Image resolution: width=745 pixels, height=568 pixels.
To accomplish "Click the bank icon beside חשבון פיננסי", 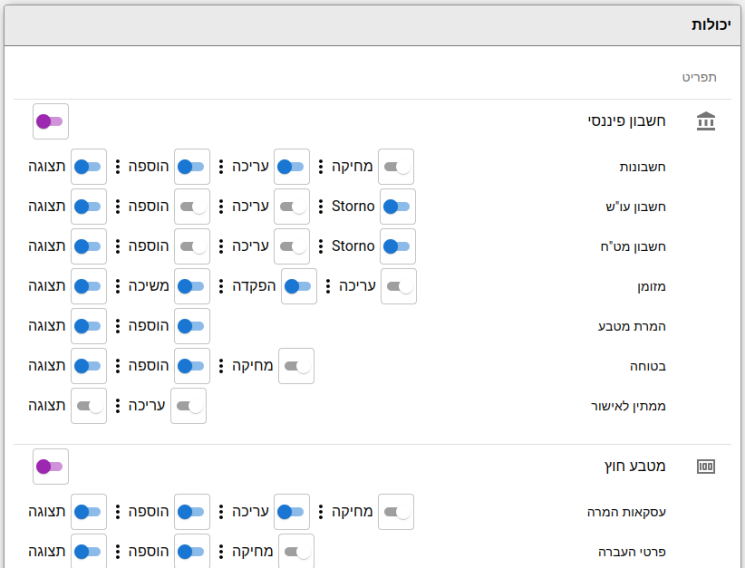I will point(706,121).
